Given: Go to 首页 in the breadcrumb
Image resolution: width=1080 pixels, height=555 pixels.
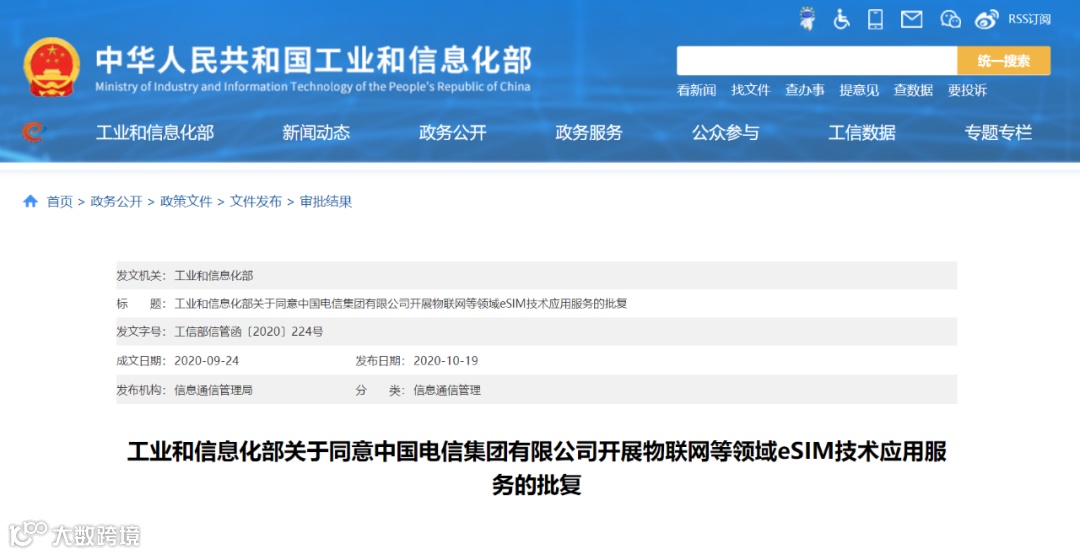Looking at the screenshot, I should click(59, 201).
